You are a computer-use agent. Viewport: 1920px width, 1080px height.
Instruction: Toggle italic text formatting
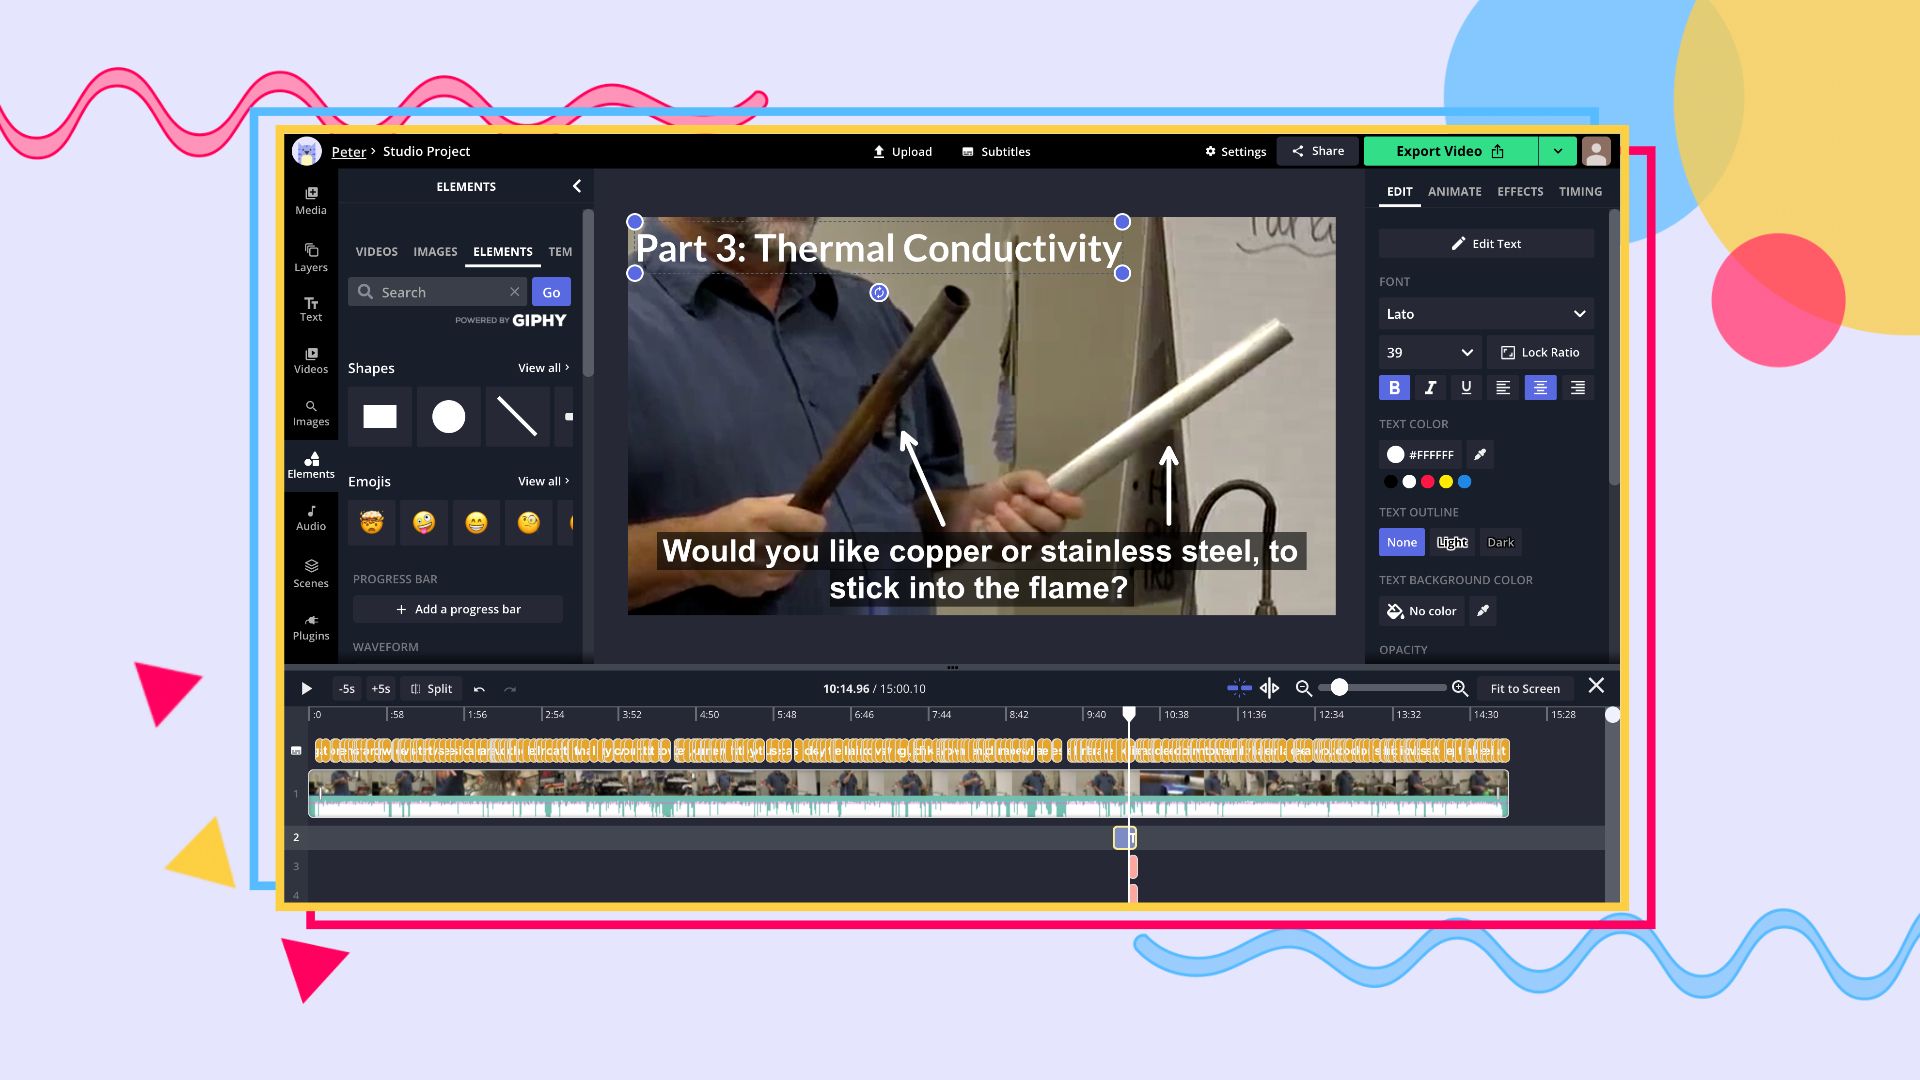[1430, 388]
